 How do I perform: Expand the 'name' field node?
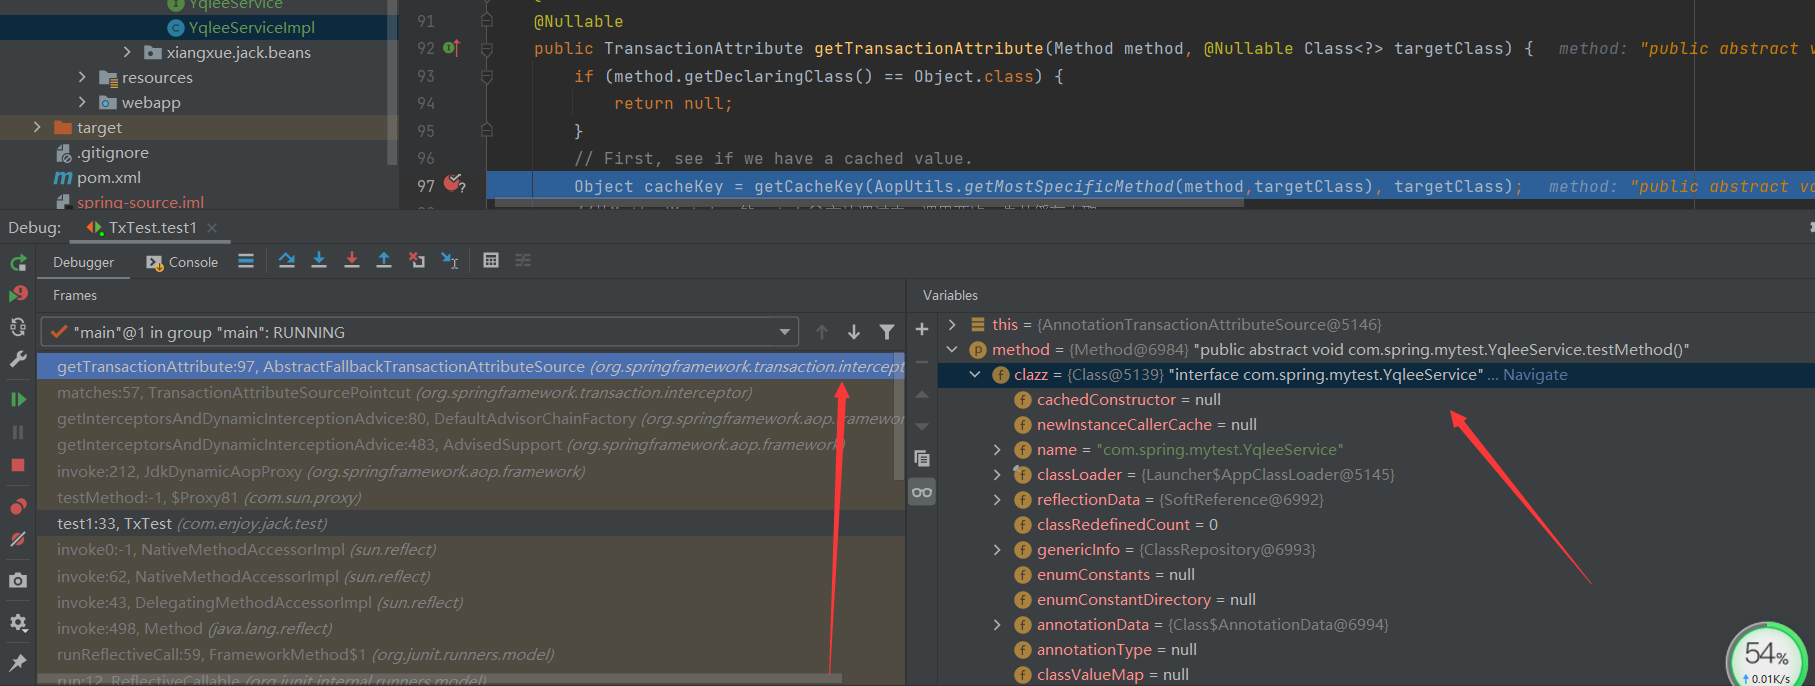[997, 449]
